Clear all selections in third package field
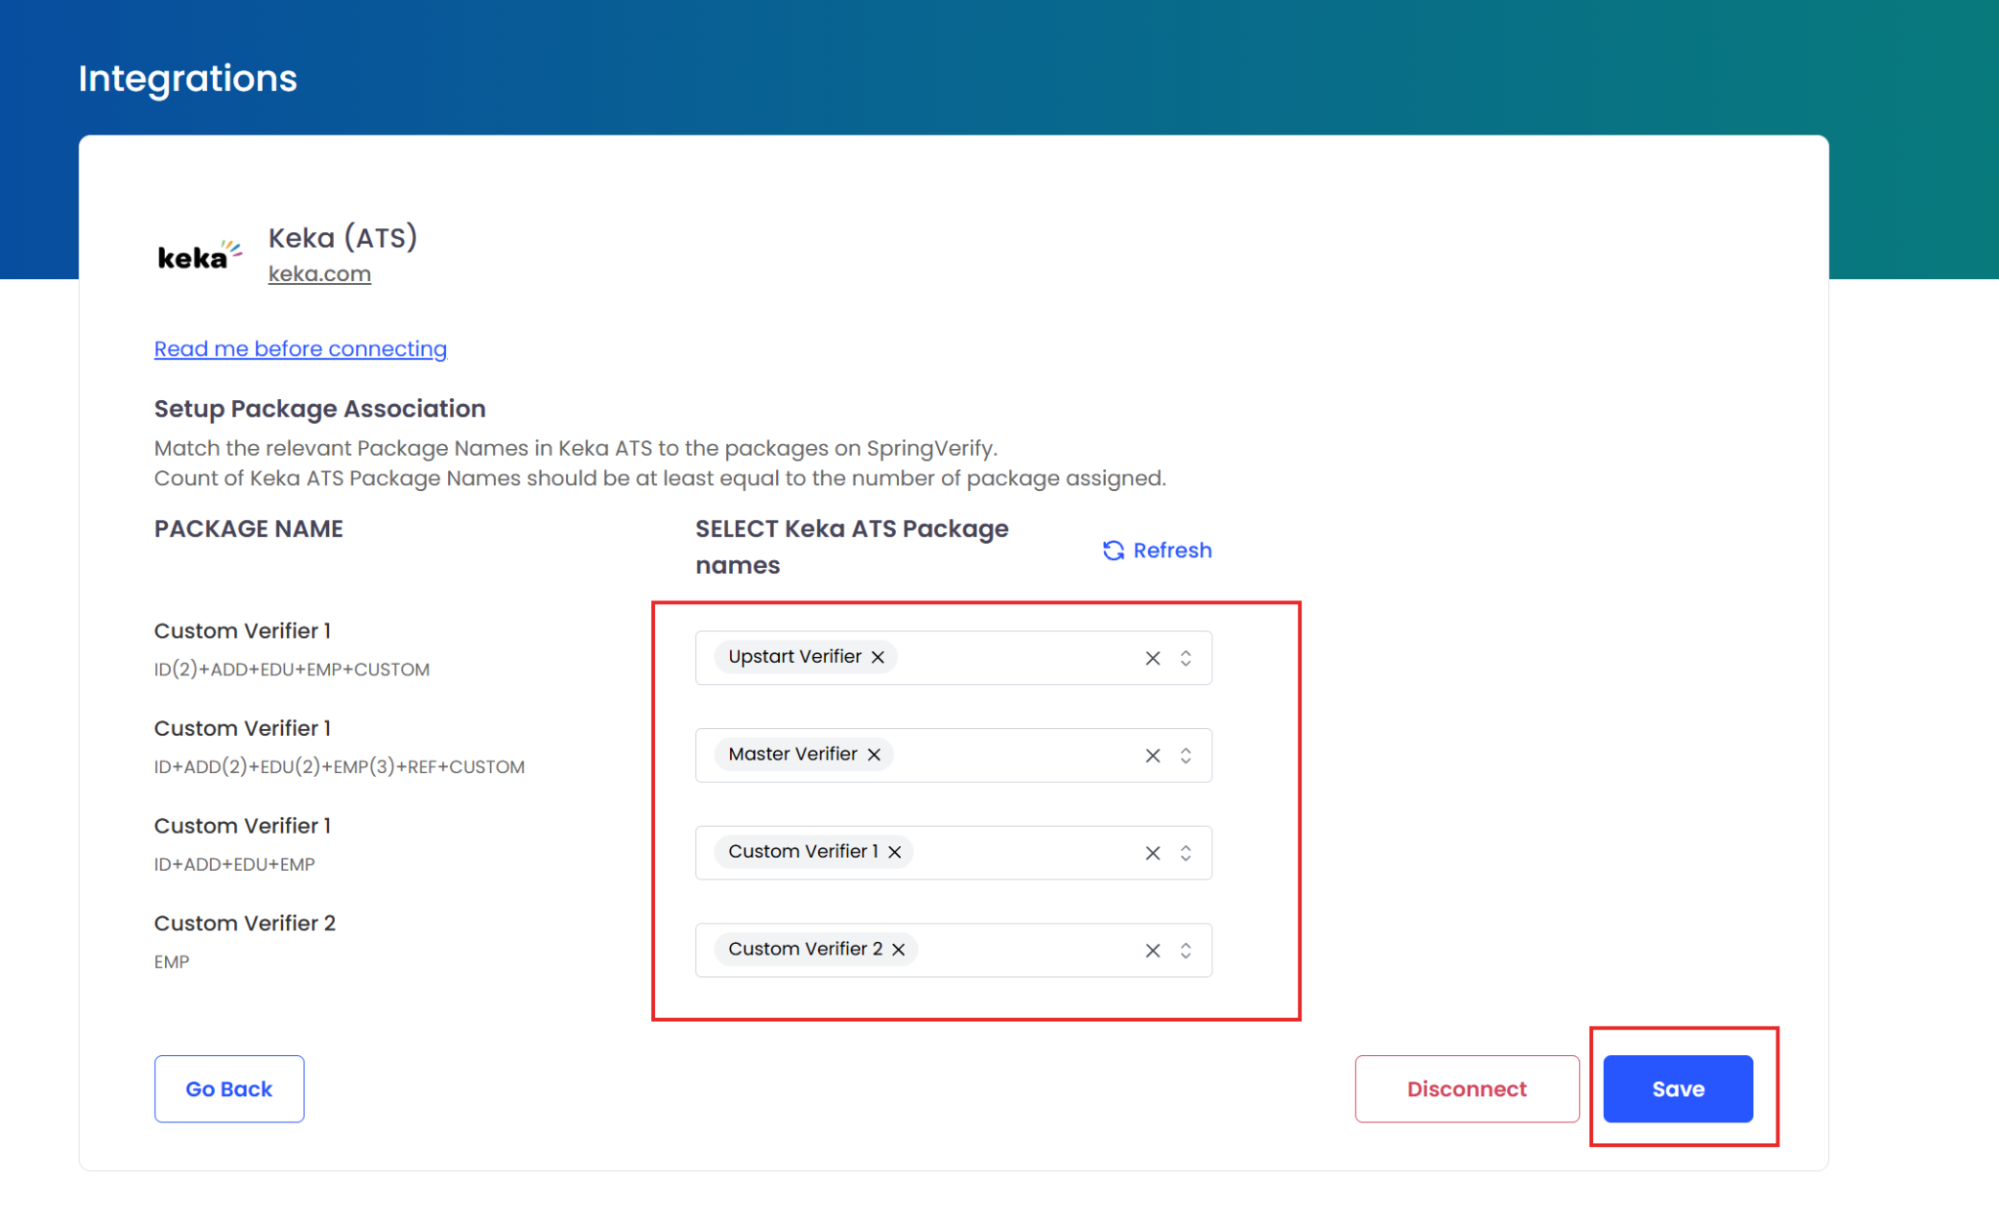Screen dimensions: 1999x1216 [x=1153, y=853]
